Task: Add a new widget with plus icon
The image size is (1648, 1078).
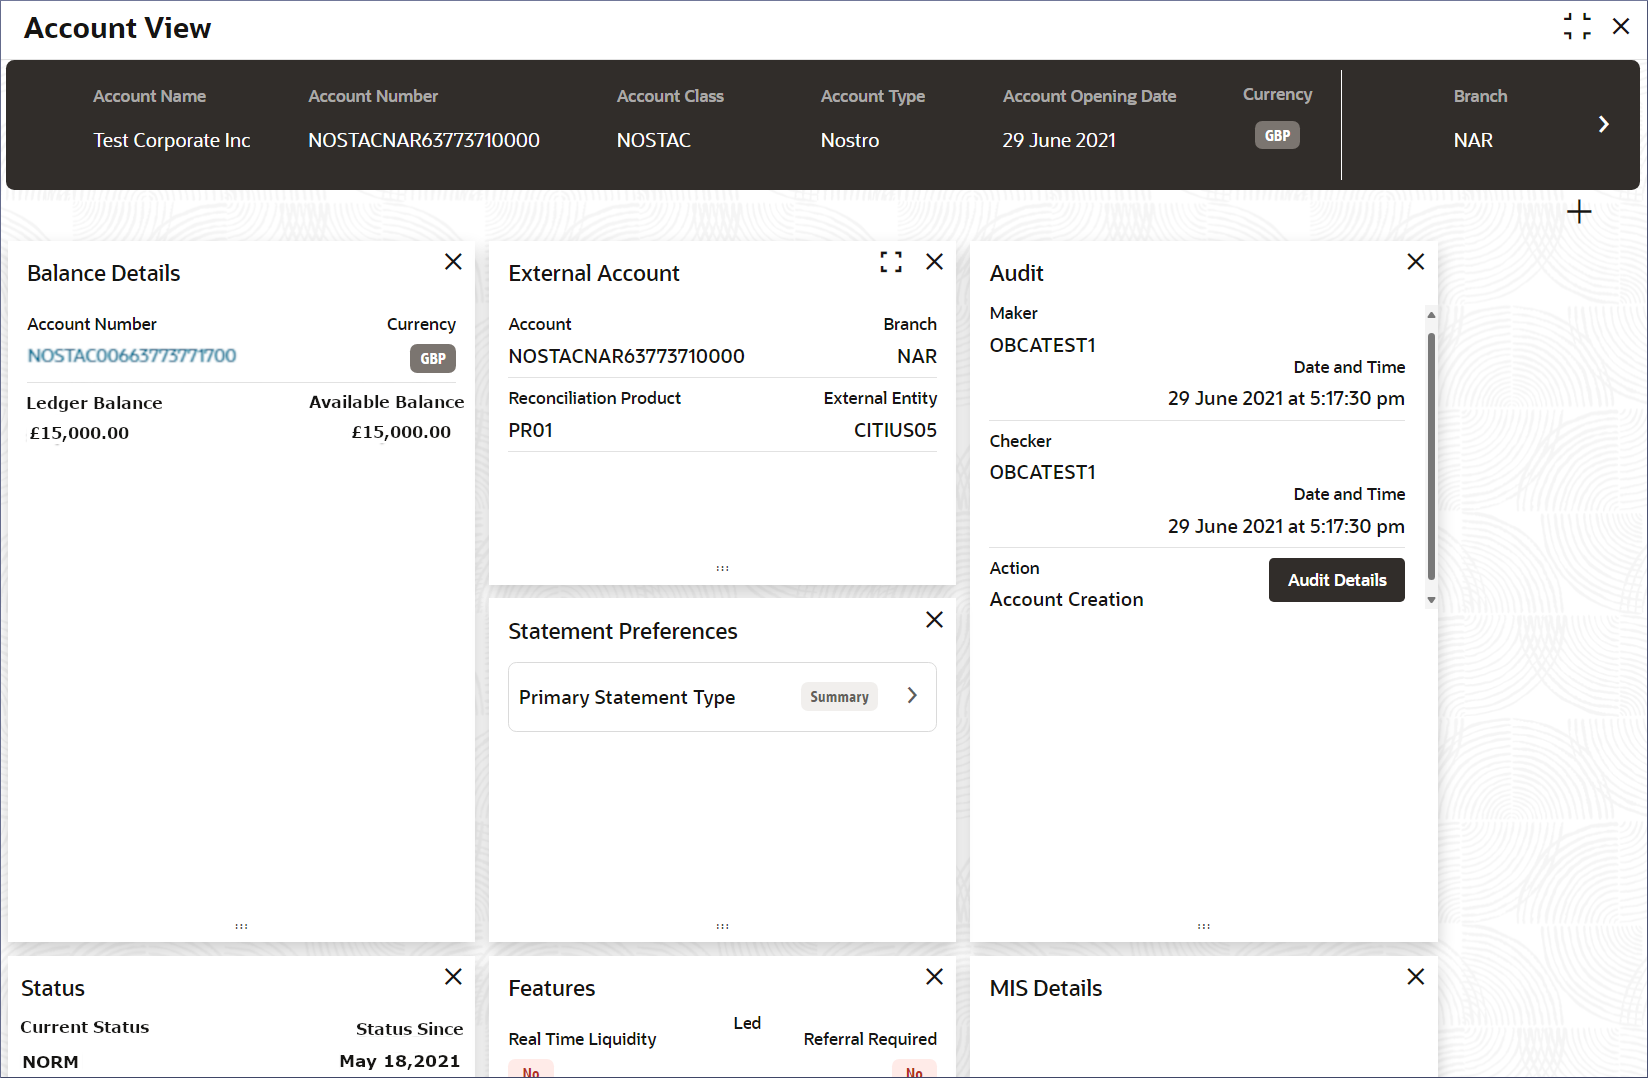Action: pyautogui.click(x=1579, y=212)
